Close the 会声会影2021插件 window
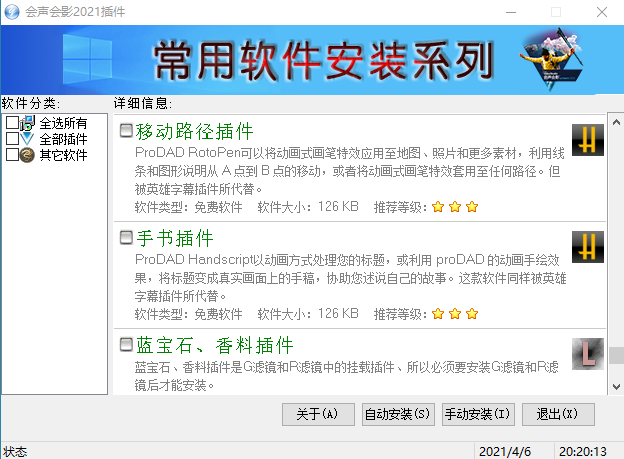Viewport: 624px width, 459px height. pyautogui.click(x=602, y=12)
